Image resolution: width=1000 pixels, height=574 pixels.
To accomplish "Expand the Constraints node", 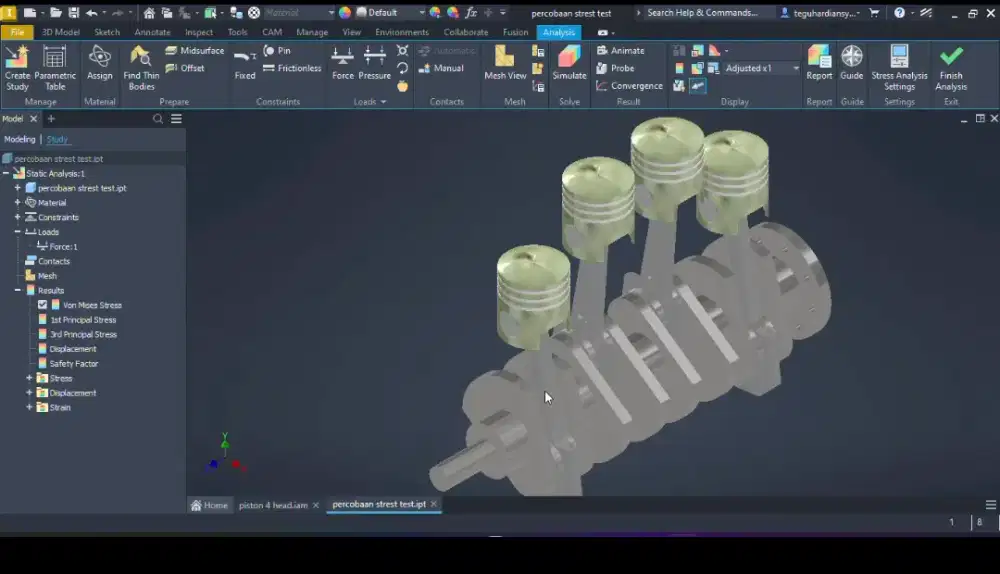I will tap(18, 217).
